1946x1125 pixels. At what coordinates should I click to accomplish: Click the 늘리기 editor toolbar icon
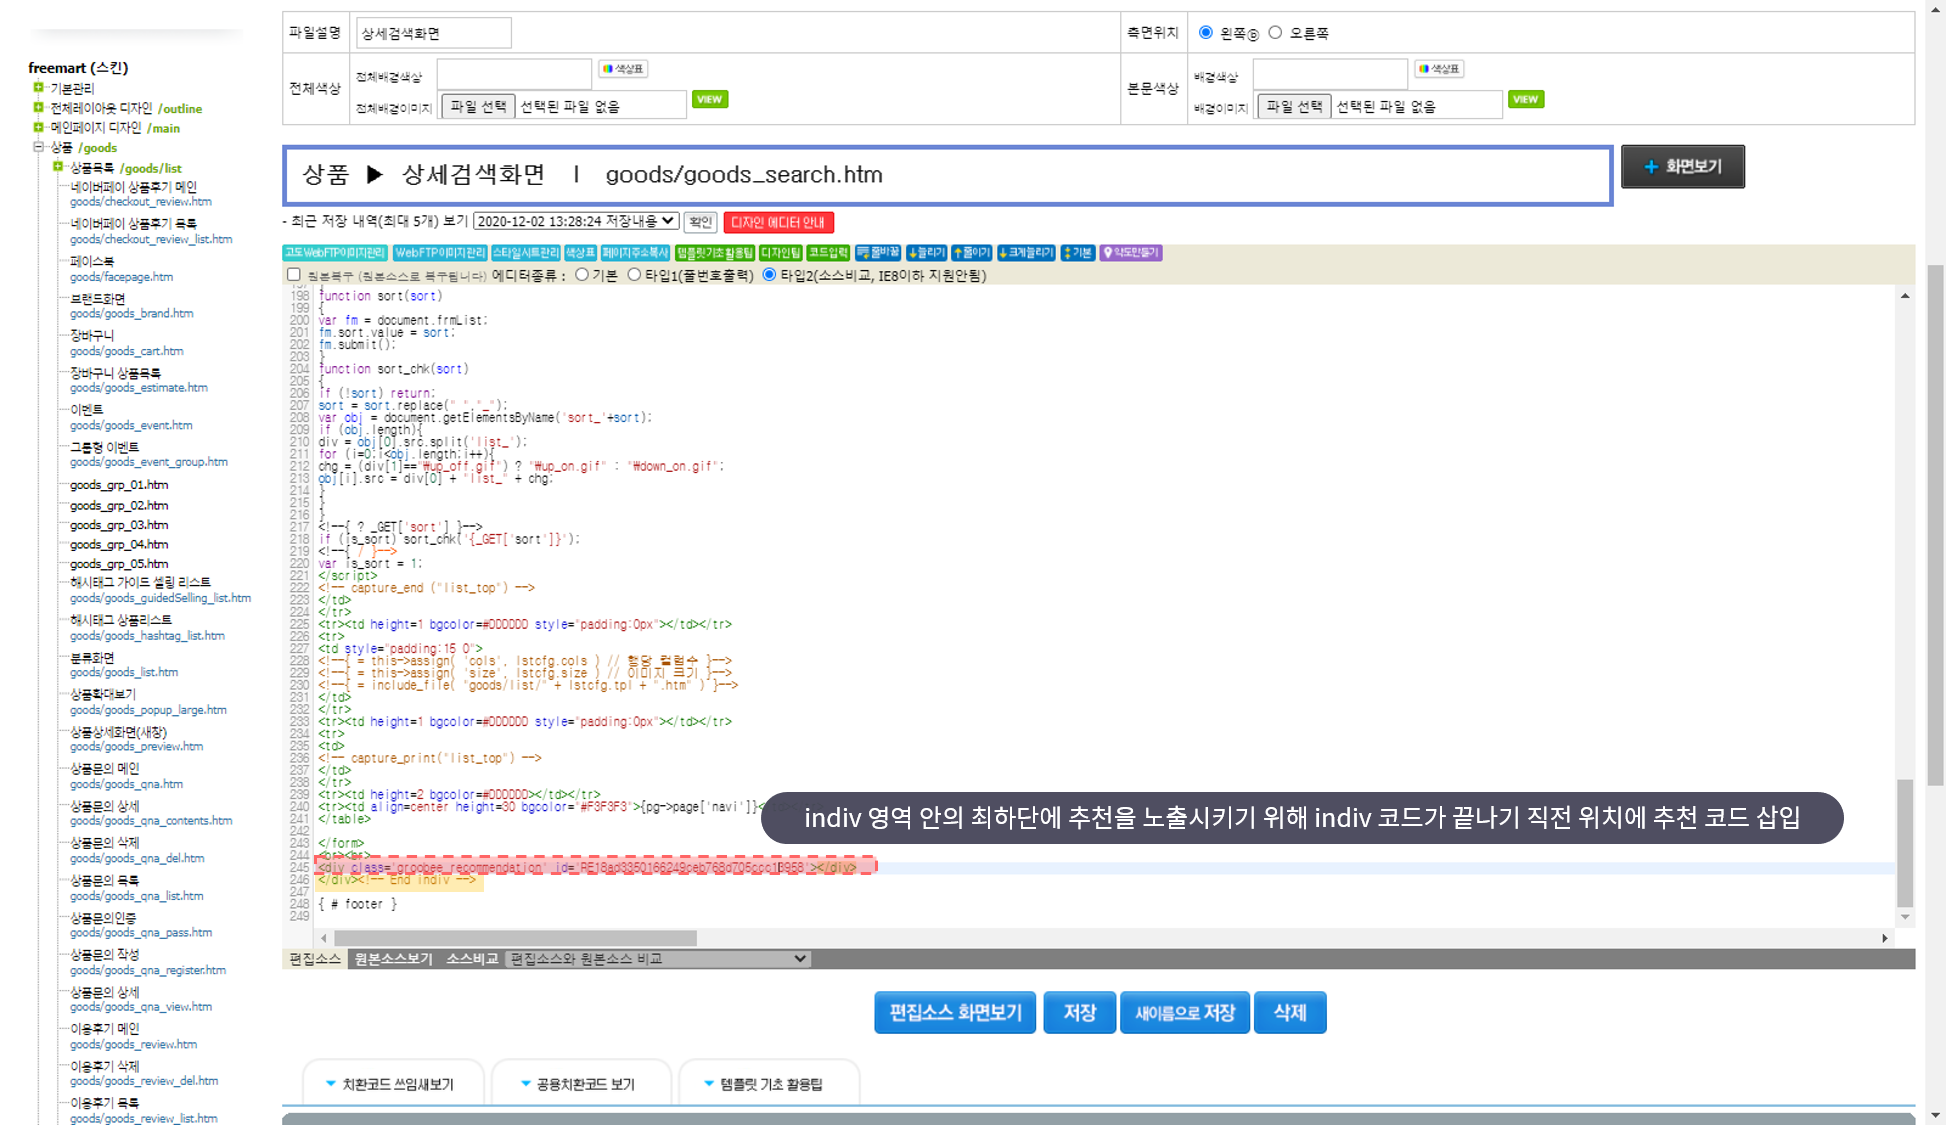tap(926, 253)
